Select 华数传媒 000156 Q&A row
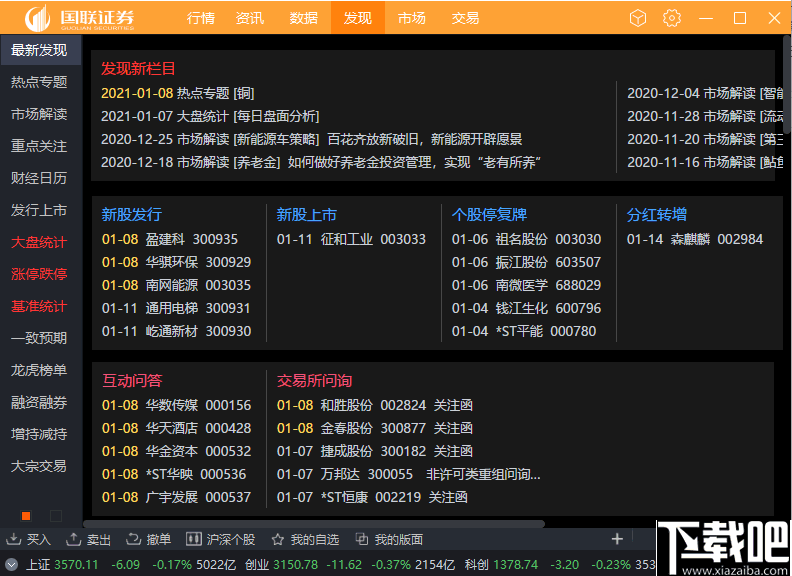Viewport: 792px width, 576px height. click(x=176, y=405)
